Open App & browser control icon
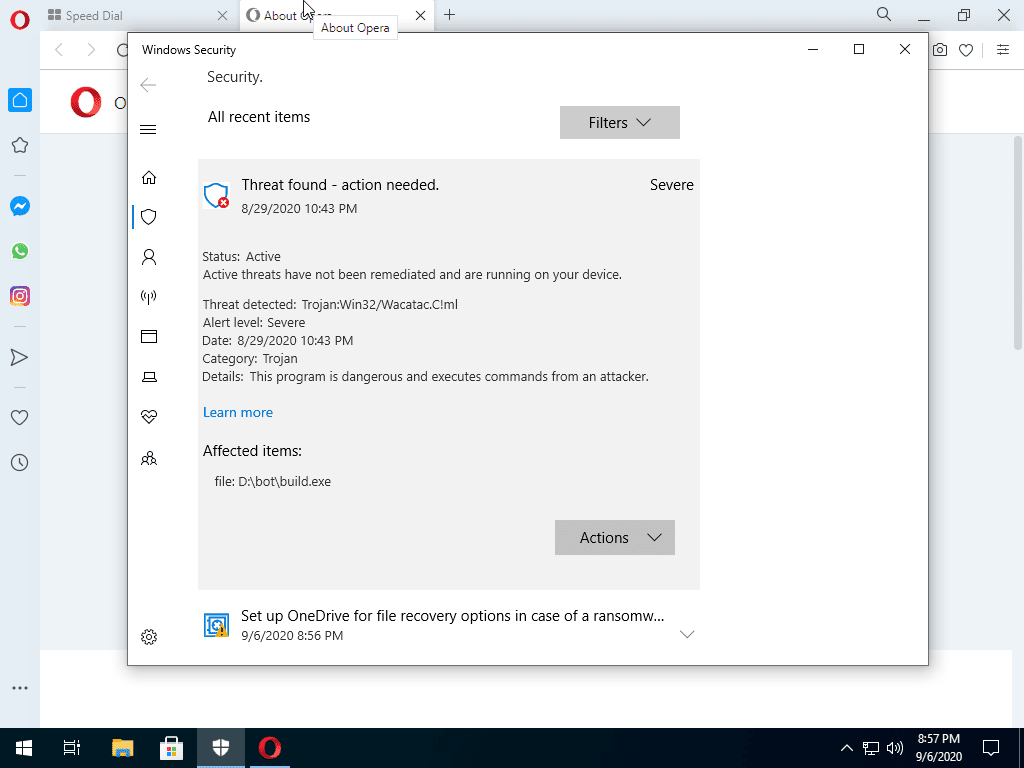Image resolution: width=1024 pixels, height=768 pixels. click(149, 337)
